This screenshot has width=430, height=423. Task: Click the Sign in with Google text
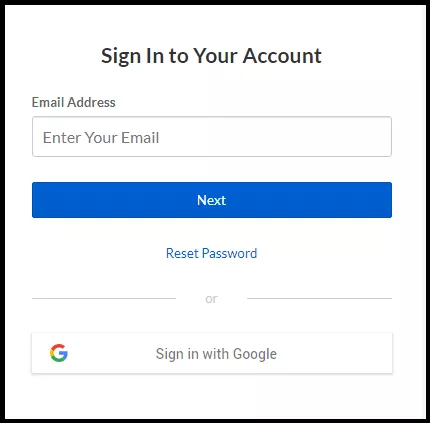point(216,354)
